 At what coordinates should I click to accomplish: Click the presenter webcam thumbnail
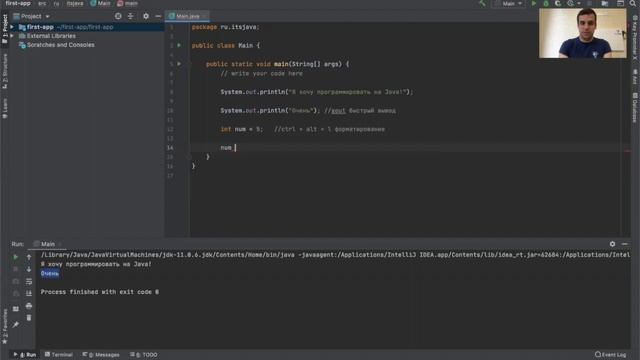[582, 33]
